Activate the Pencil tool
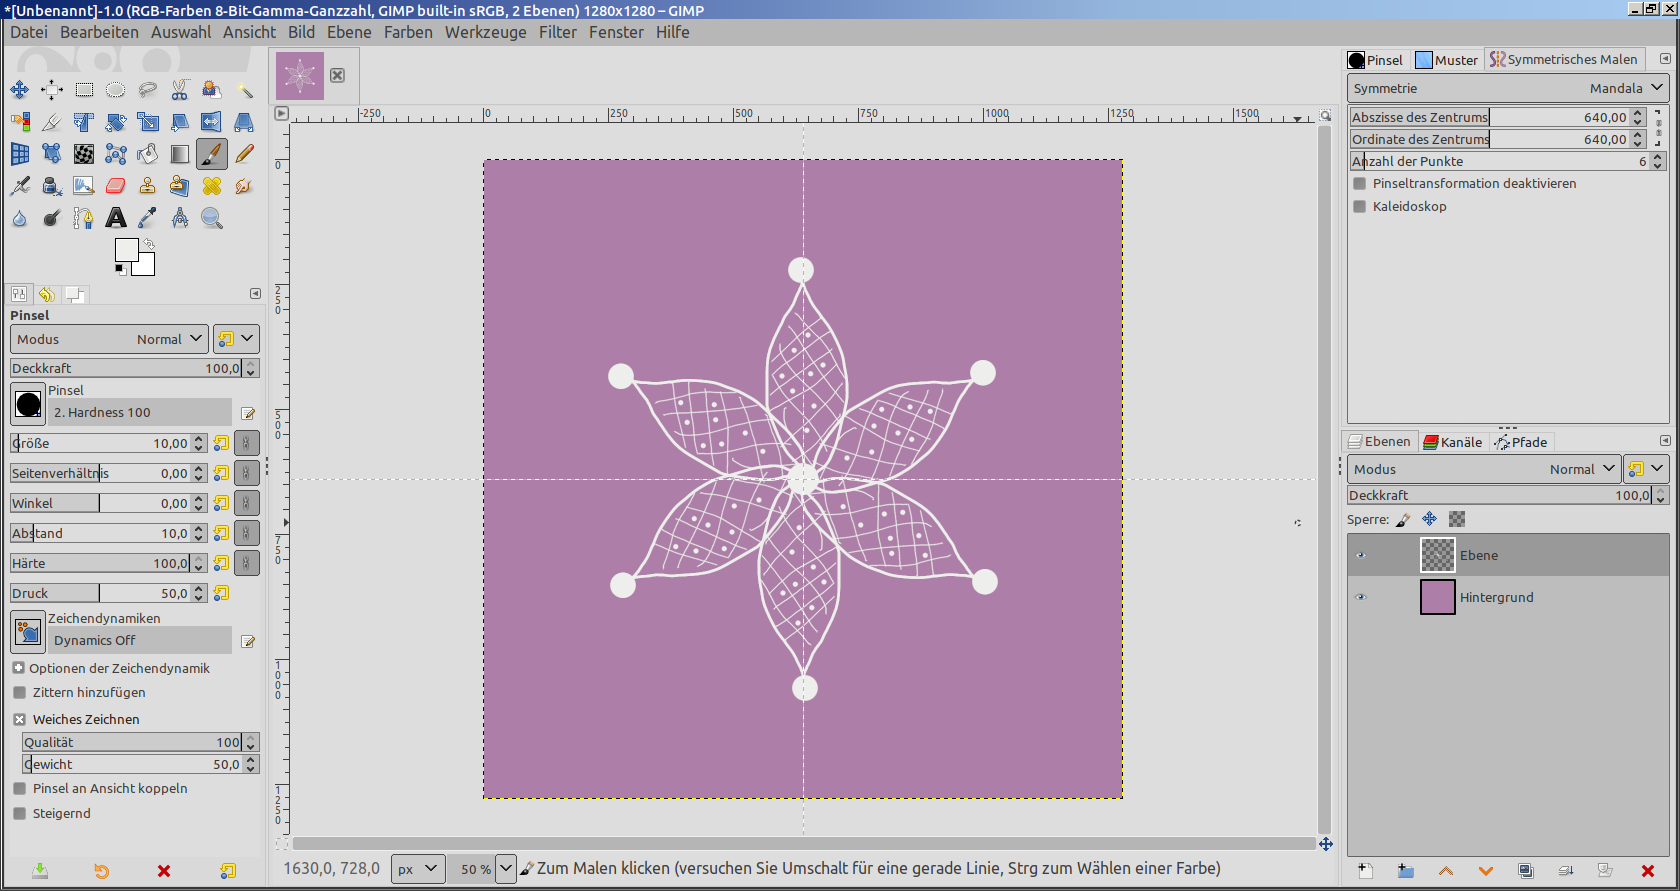The height and width of the screenshot is (891, 1680). [x=244, y=154]
